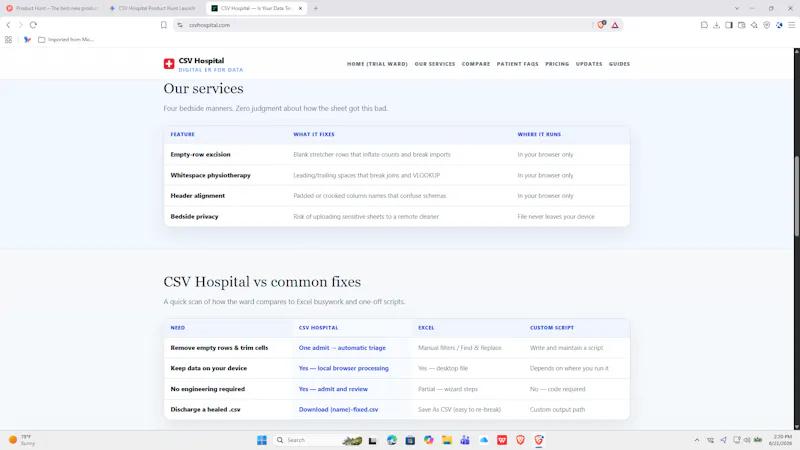
Task: Open a new browser tab
Action: tap(315, 8)
